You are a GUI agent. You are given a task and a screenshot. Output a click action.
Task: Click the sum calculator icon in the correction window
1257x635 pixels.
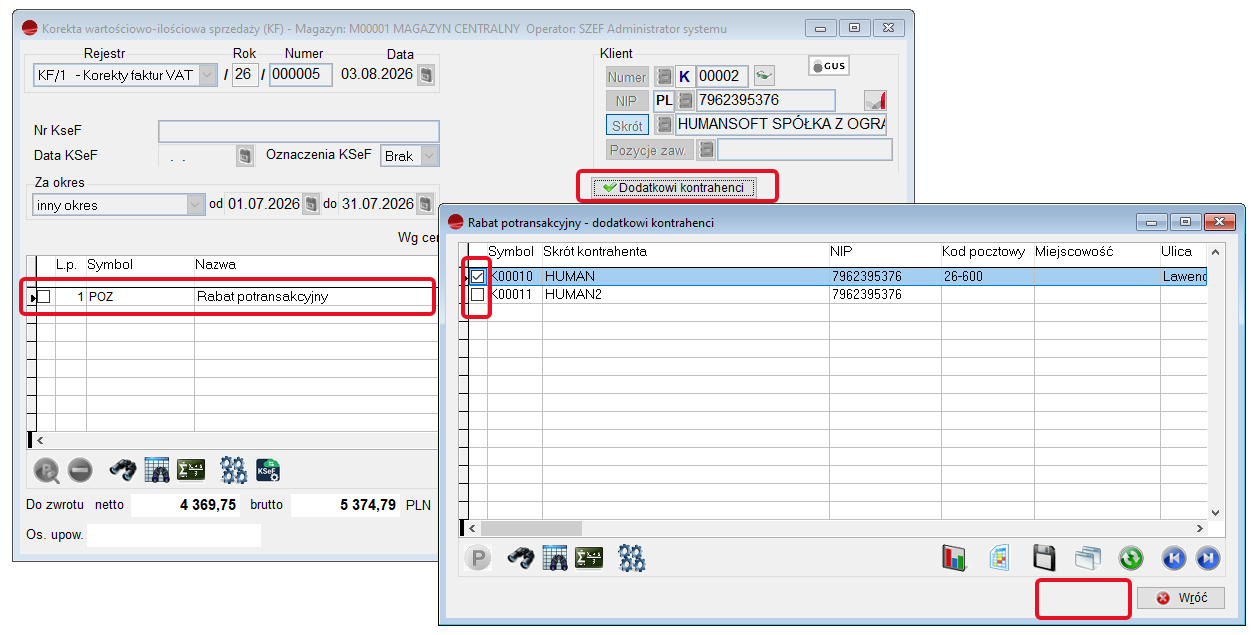[x=191, y=469]
